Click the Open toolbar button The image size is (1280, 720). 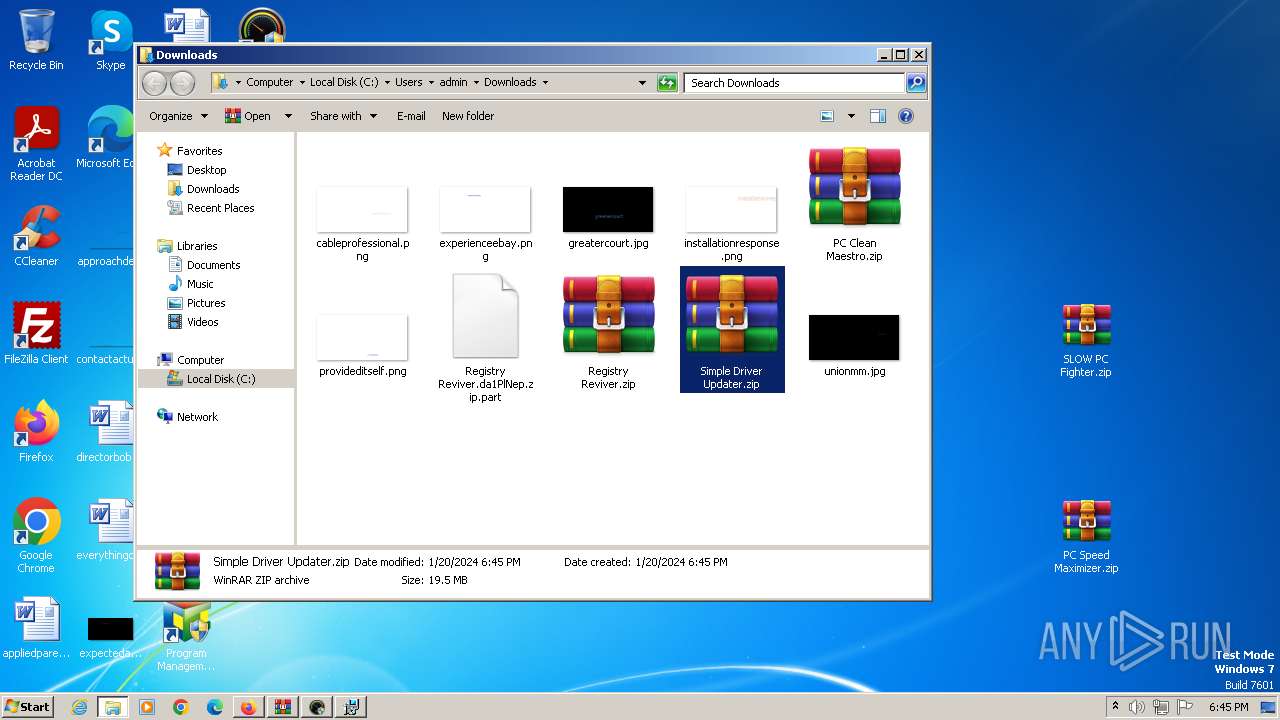tap(248, 116)
